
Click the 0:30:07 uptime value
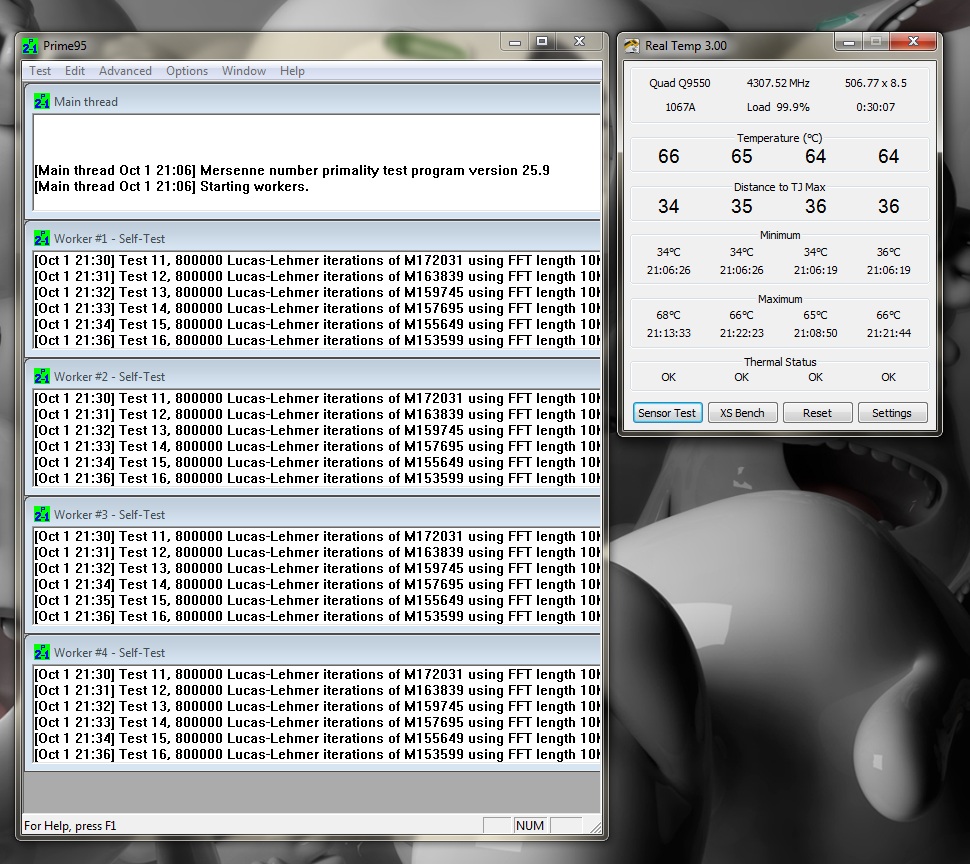[875, 107]
